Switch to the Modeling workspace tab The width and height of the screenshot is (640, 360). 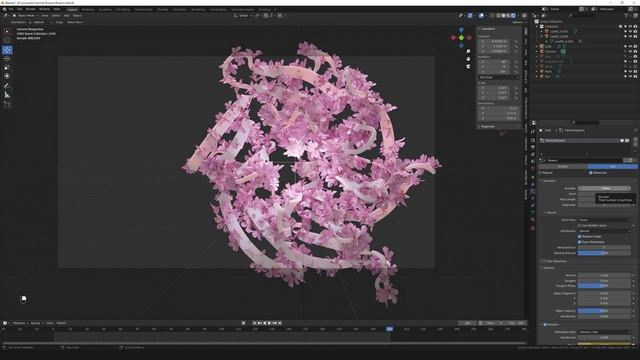tap(88, 9)
